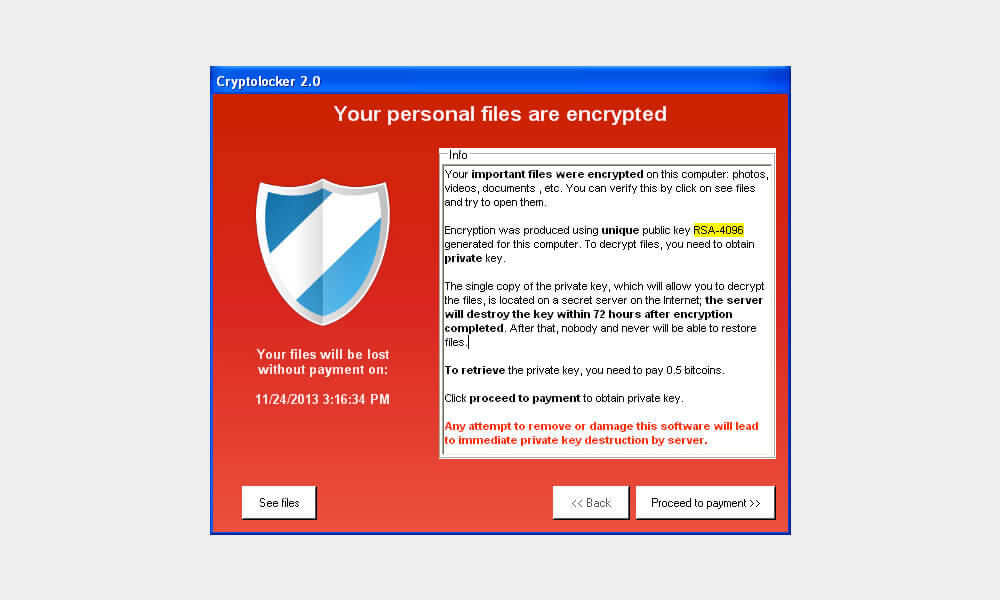Click the bold 'private' key text in the second paragraph
This screenshot has height=600, width=1000.
pyautogui.click(x=463, y=258)
